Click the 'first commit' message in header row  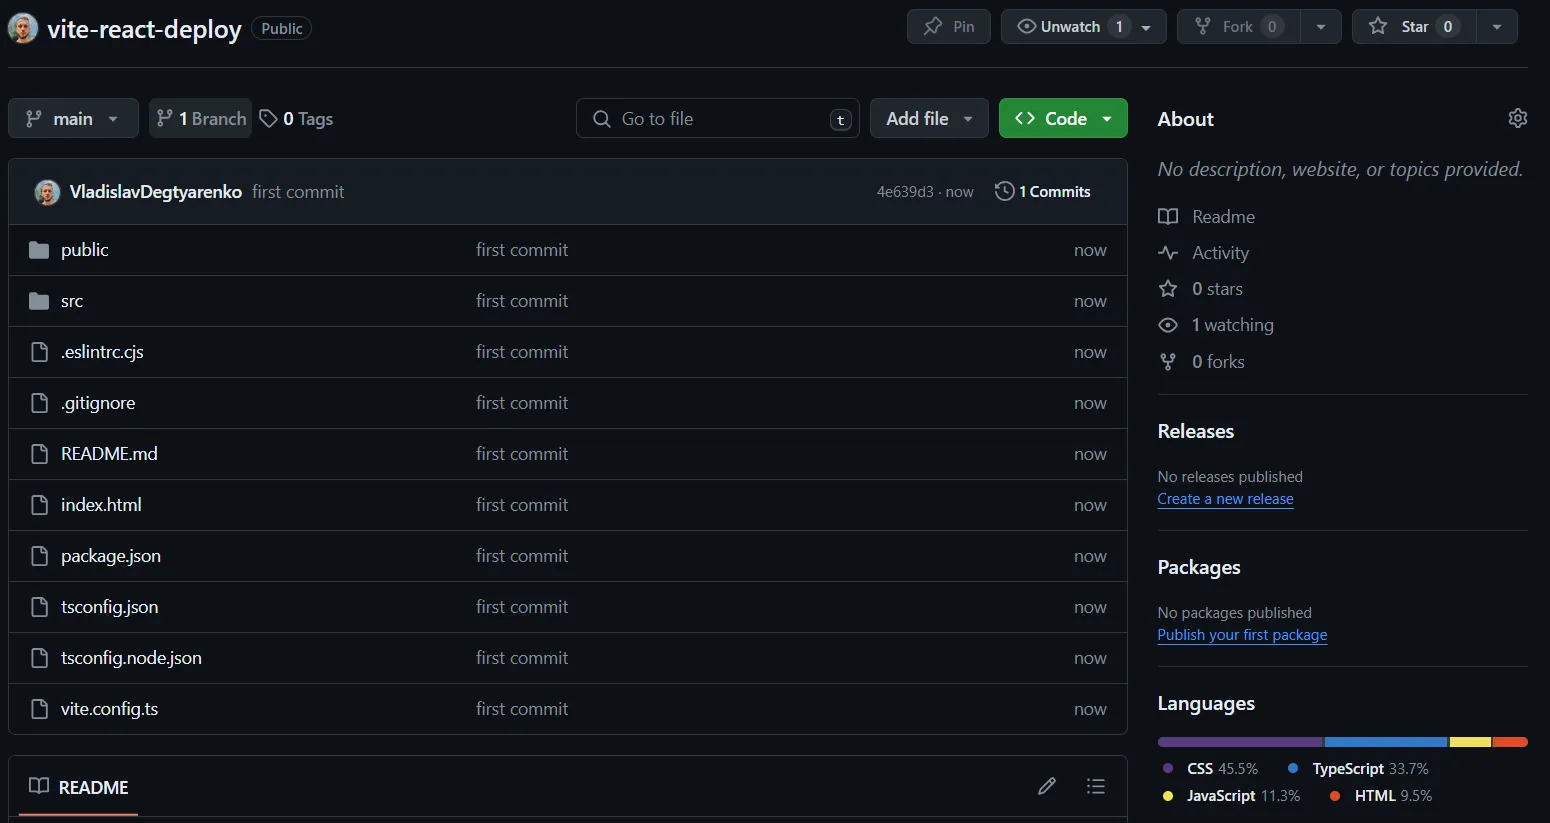tap(298, 192)
